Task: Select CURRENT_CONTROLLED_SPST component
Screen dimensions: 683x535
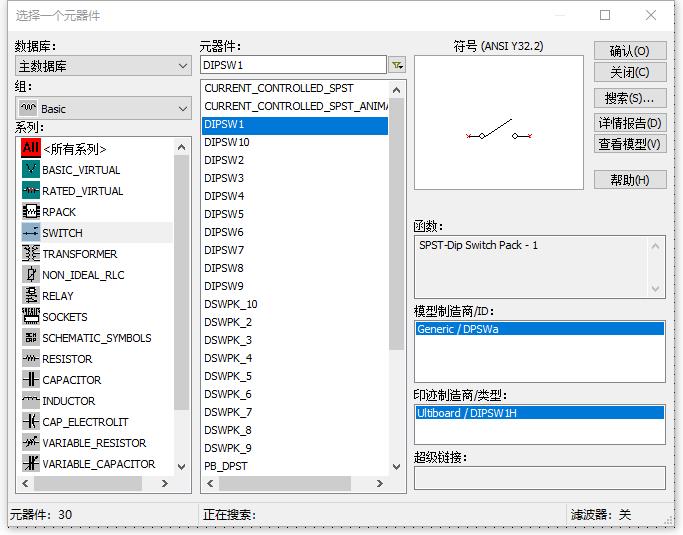Action: (x=295, y=88)
